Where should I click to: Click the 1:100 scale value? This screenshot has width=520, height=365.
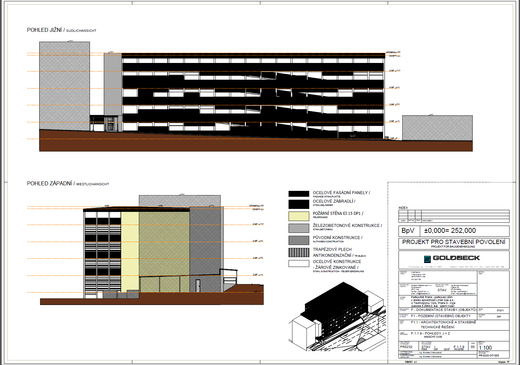[485, 348]
